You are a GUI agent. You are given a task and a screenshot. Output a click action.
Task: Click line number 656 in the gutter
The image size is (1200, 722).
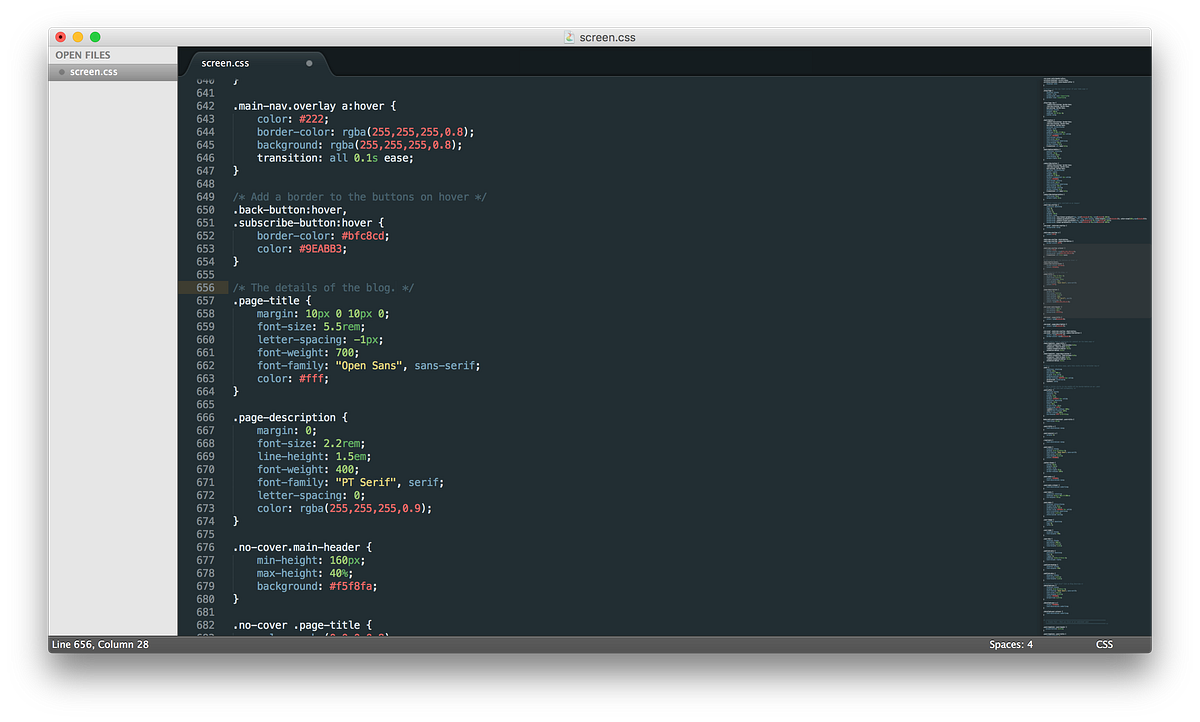205,287
